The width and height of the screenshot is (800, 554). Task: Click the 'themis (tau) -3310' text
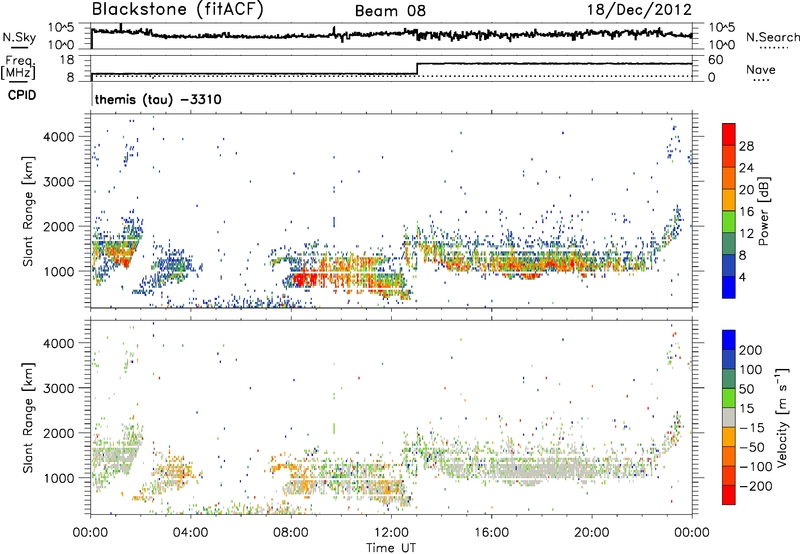pos(158,99)
